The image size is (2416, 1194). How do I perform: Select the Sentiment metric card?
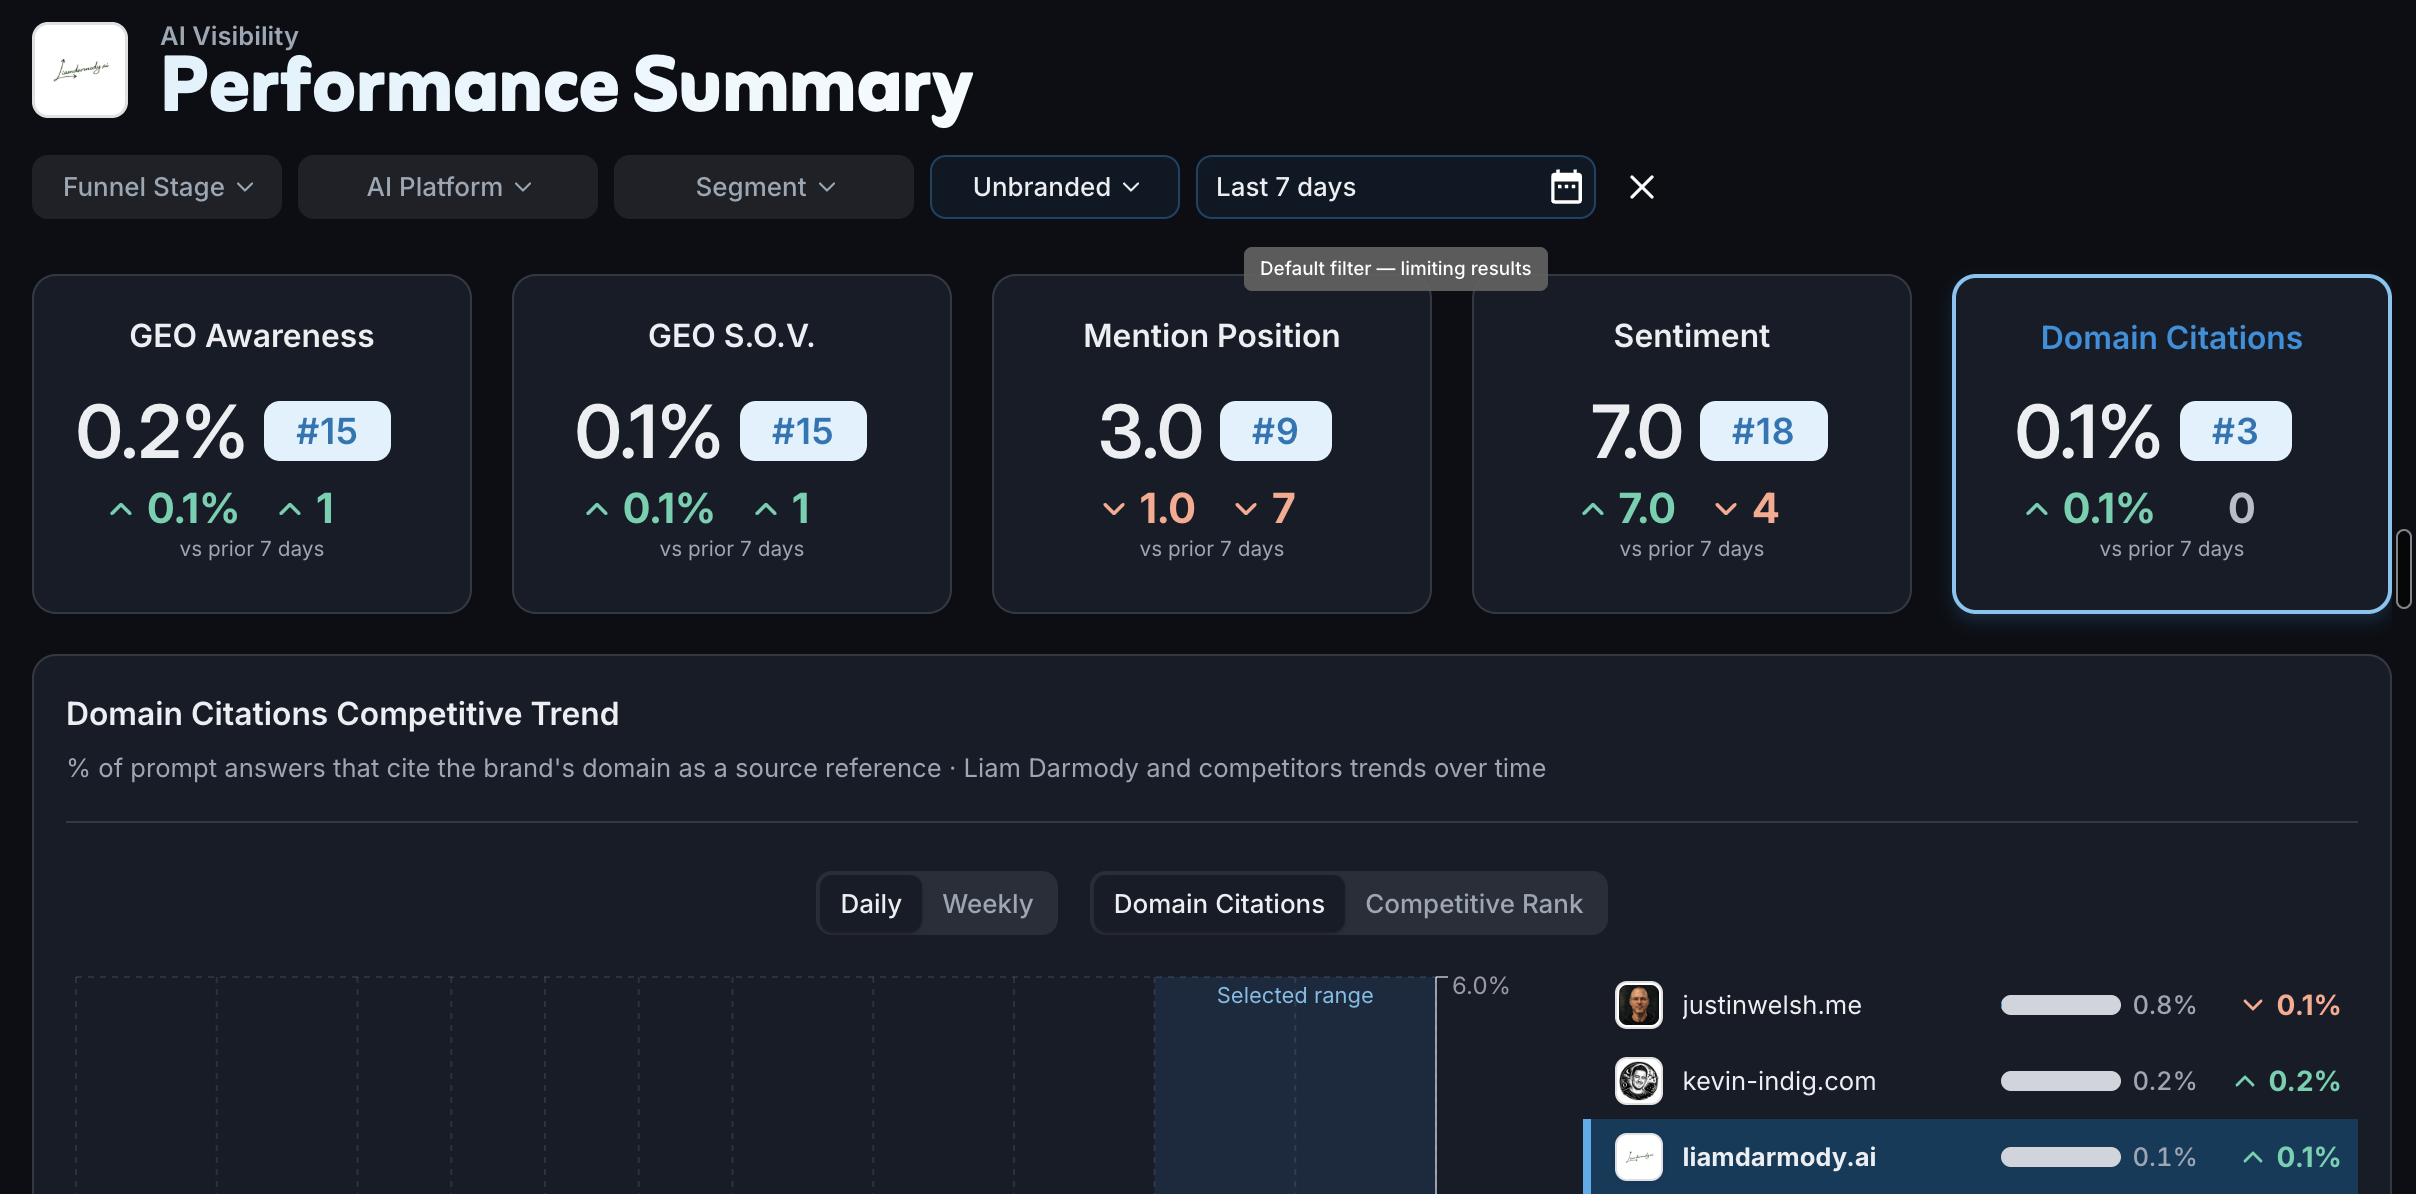click(x=1692, y=444)
